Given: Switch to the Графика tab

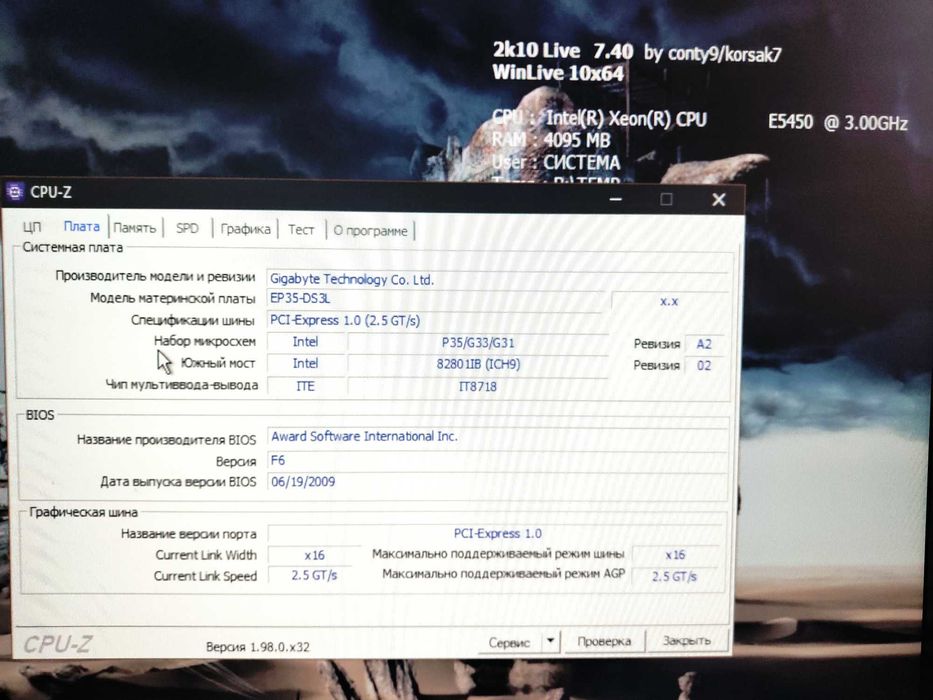Looking at the screenshot, I should point(245,229).
